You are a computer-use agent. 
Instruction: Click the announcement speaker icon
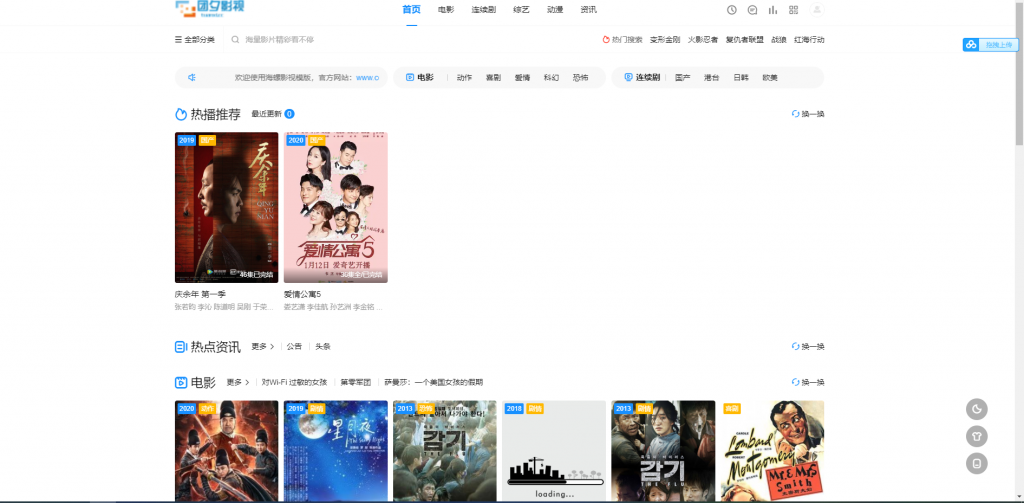coord(192,78)
